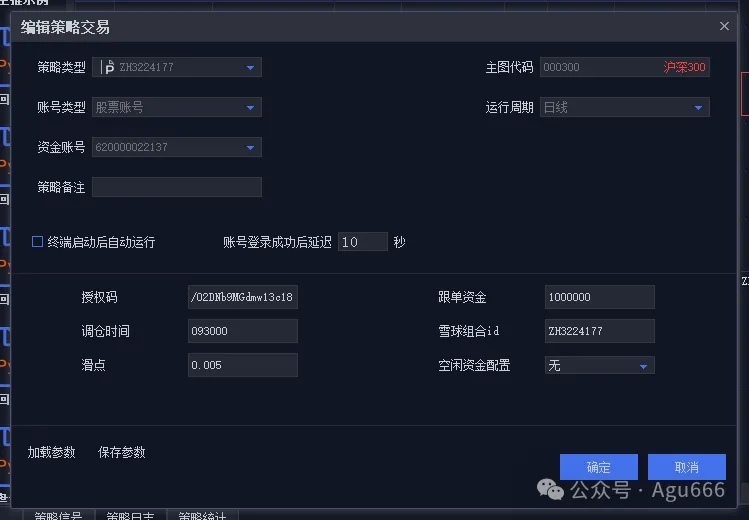This screenshot has height=520, width=749.
Task: Enable 终端启动后自动运行 checkbox
Action: click(x=37, y=242)
